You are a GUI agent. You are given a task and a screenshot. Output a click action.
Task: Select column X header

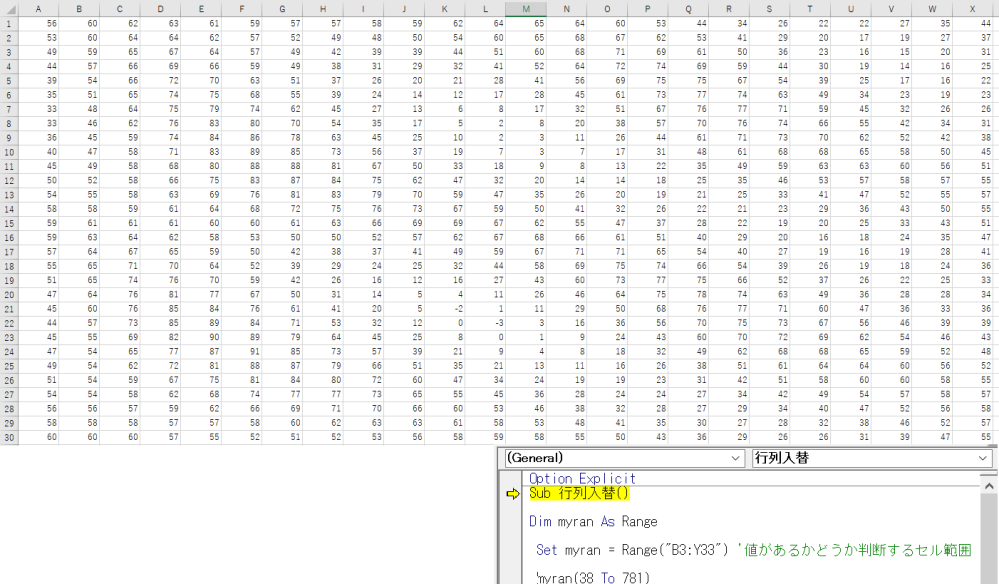tap(972, 8)
